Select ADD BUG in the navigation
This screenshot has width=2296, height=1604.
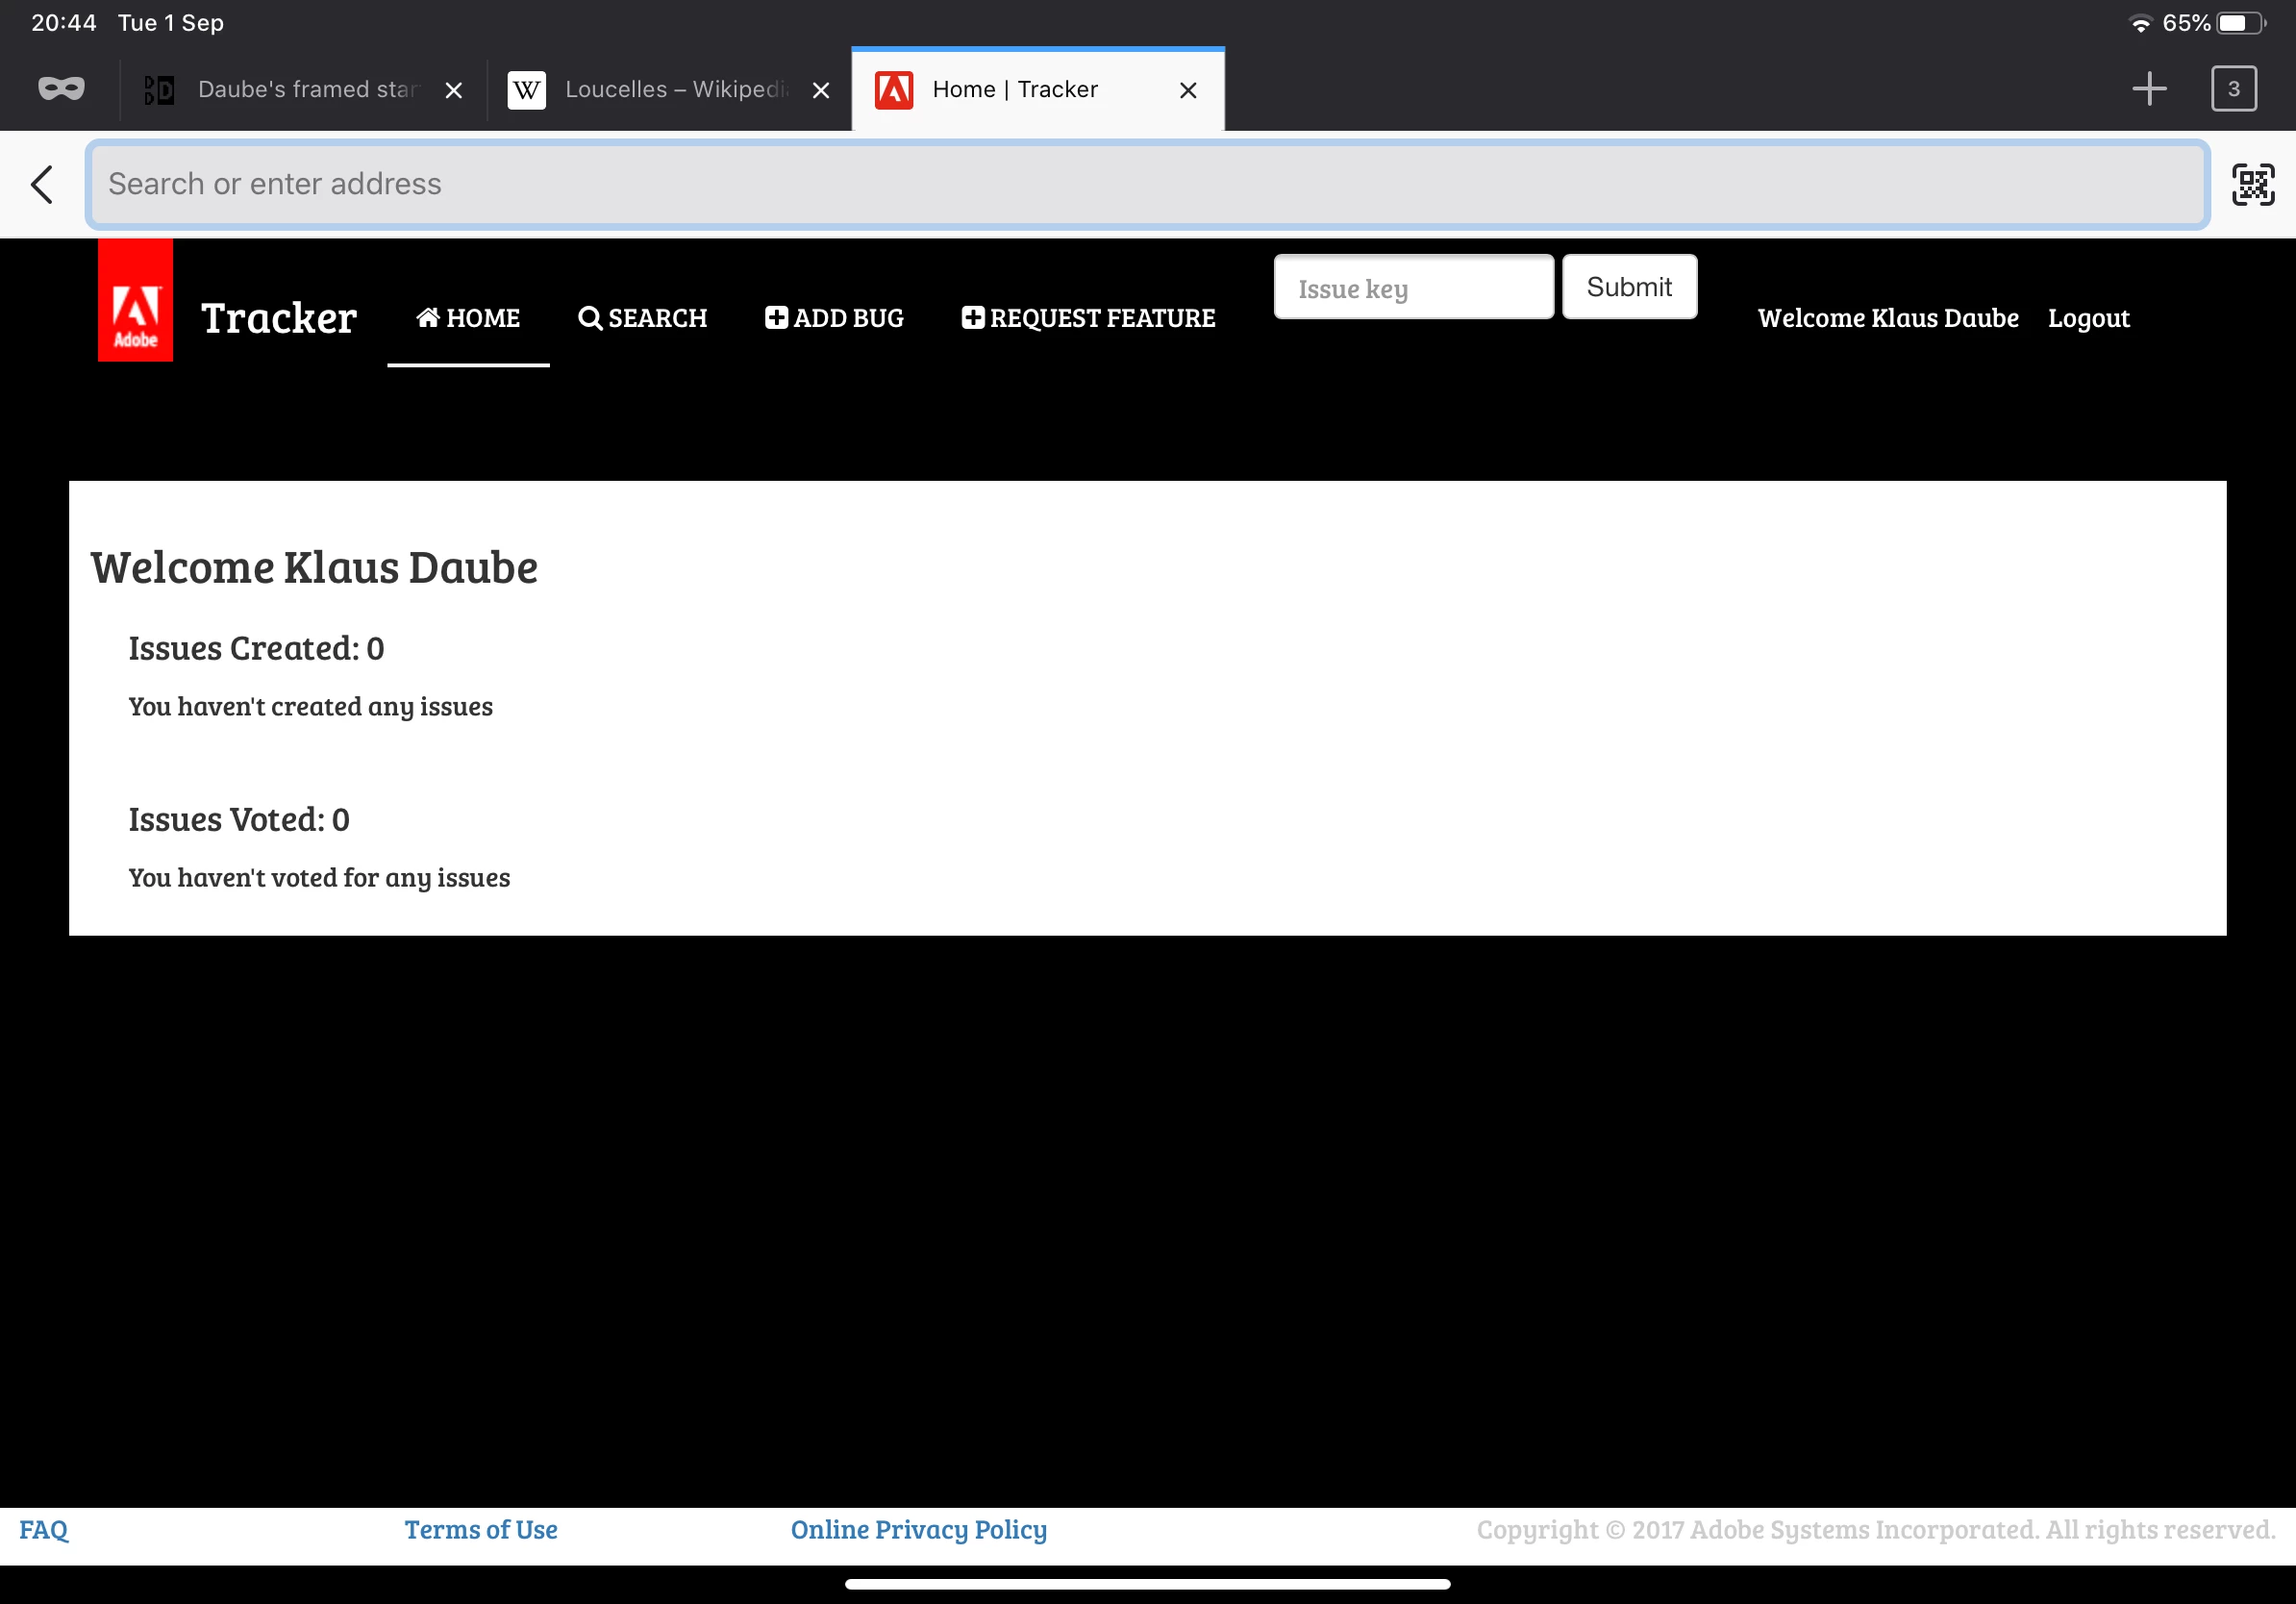coord(834,318)
